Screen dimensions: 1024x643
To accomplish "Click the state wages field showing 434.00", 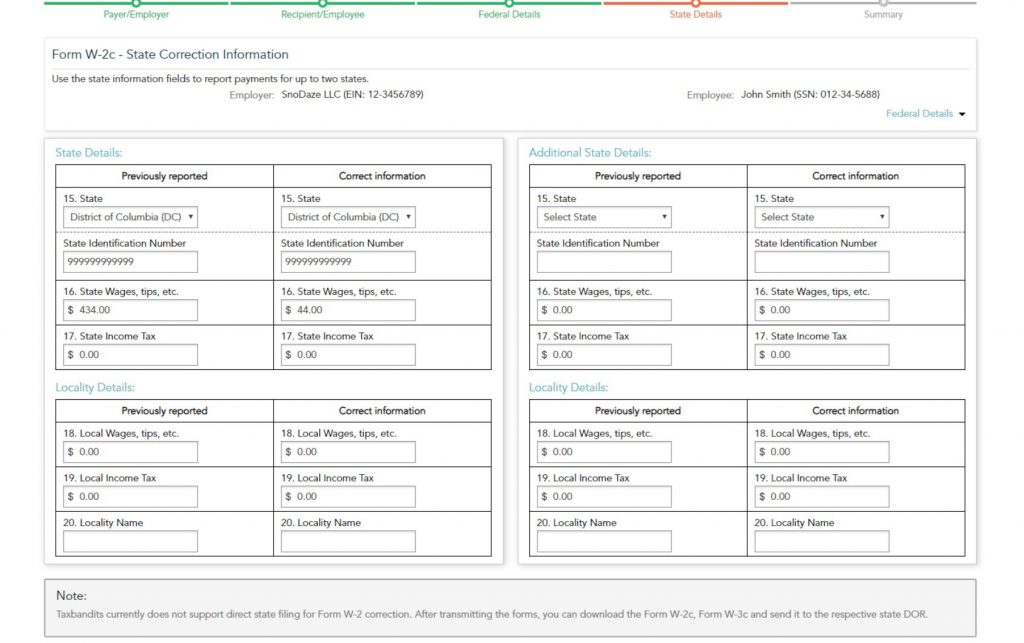I will coord(130,310).
